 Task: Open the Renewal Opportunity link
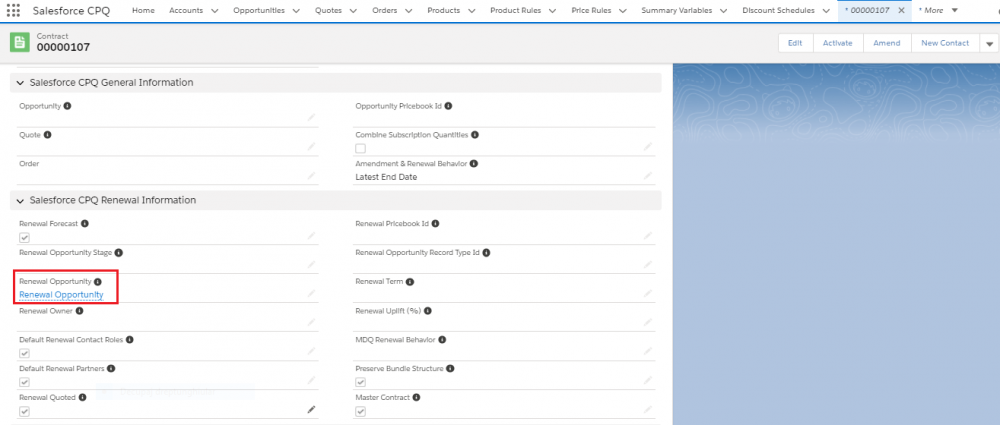pos(61,294)
